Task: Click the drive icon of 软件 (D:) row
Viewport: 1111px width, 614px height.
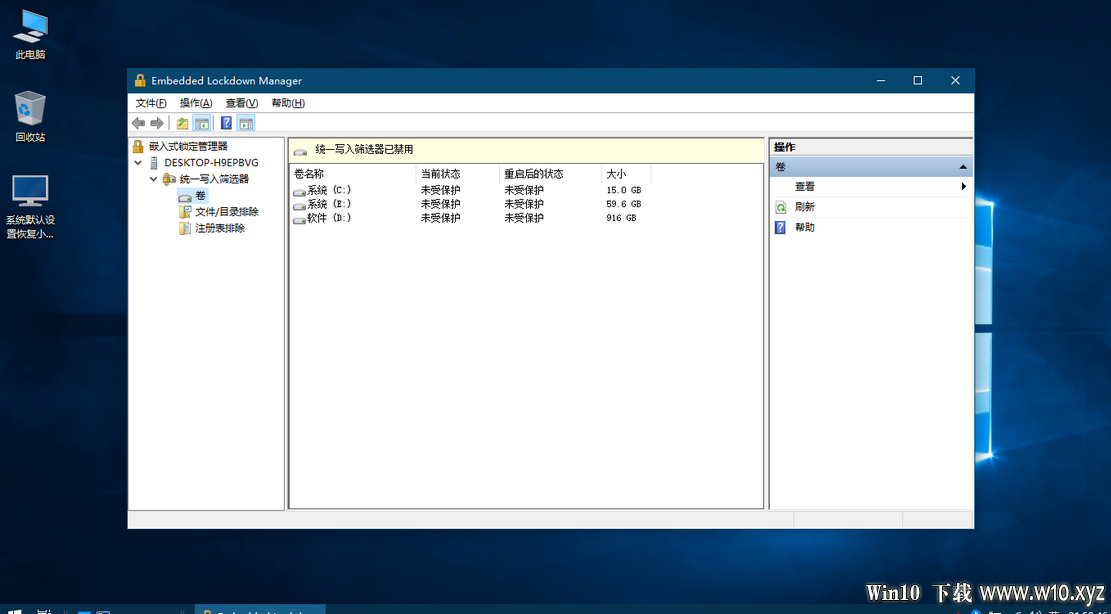Action: pyautogui.click(x=299, y=220)
